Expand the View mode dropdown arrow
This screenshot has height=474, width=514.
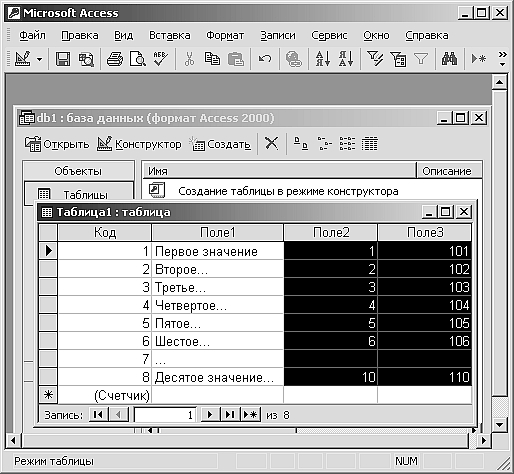click(x=40, y=60)
